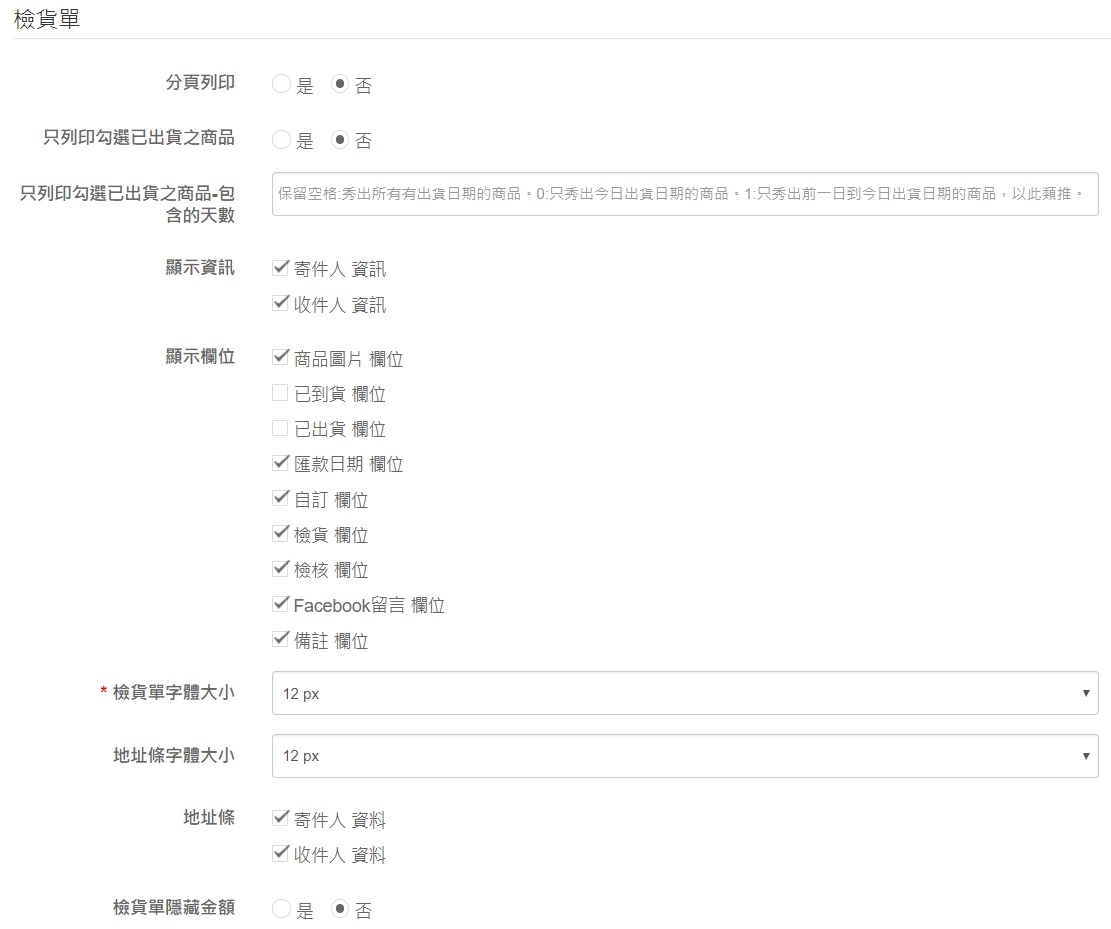1111x929 pixels.
Task: Choose 是 for 只列印勾選已出貨之商品
Action: click(281, 140)
